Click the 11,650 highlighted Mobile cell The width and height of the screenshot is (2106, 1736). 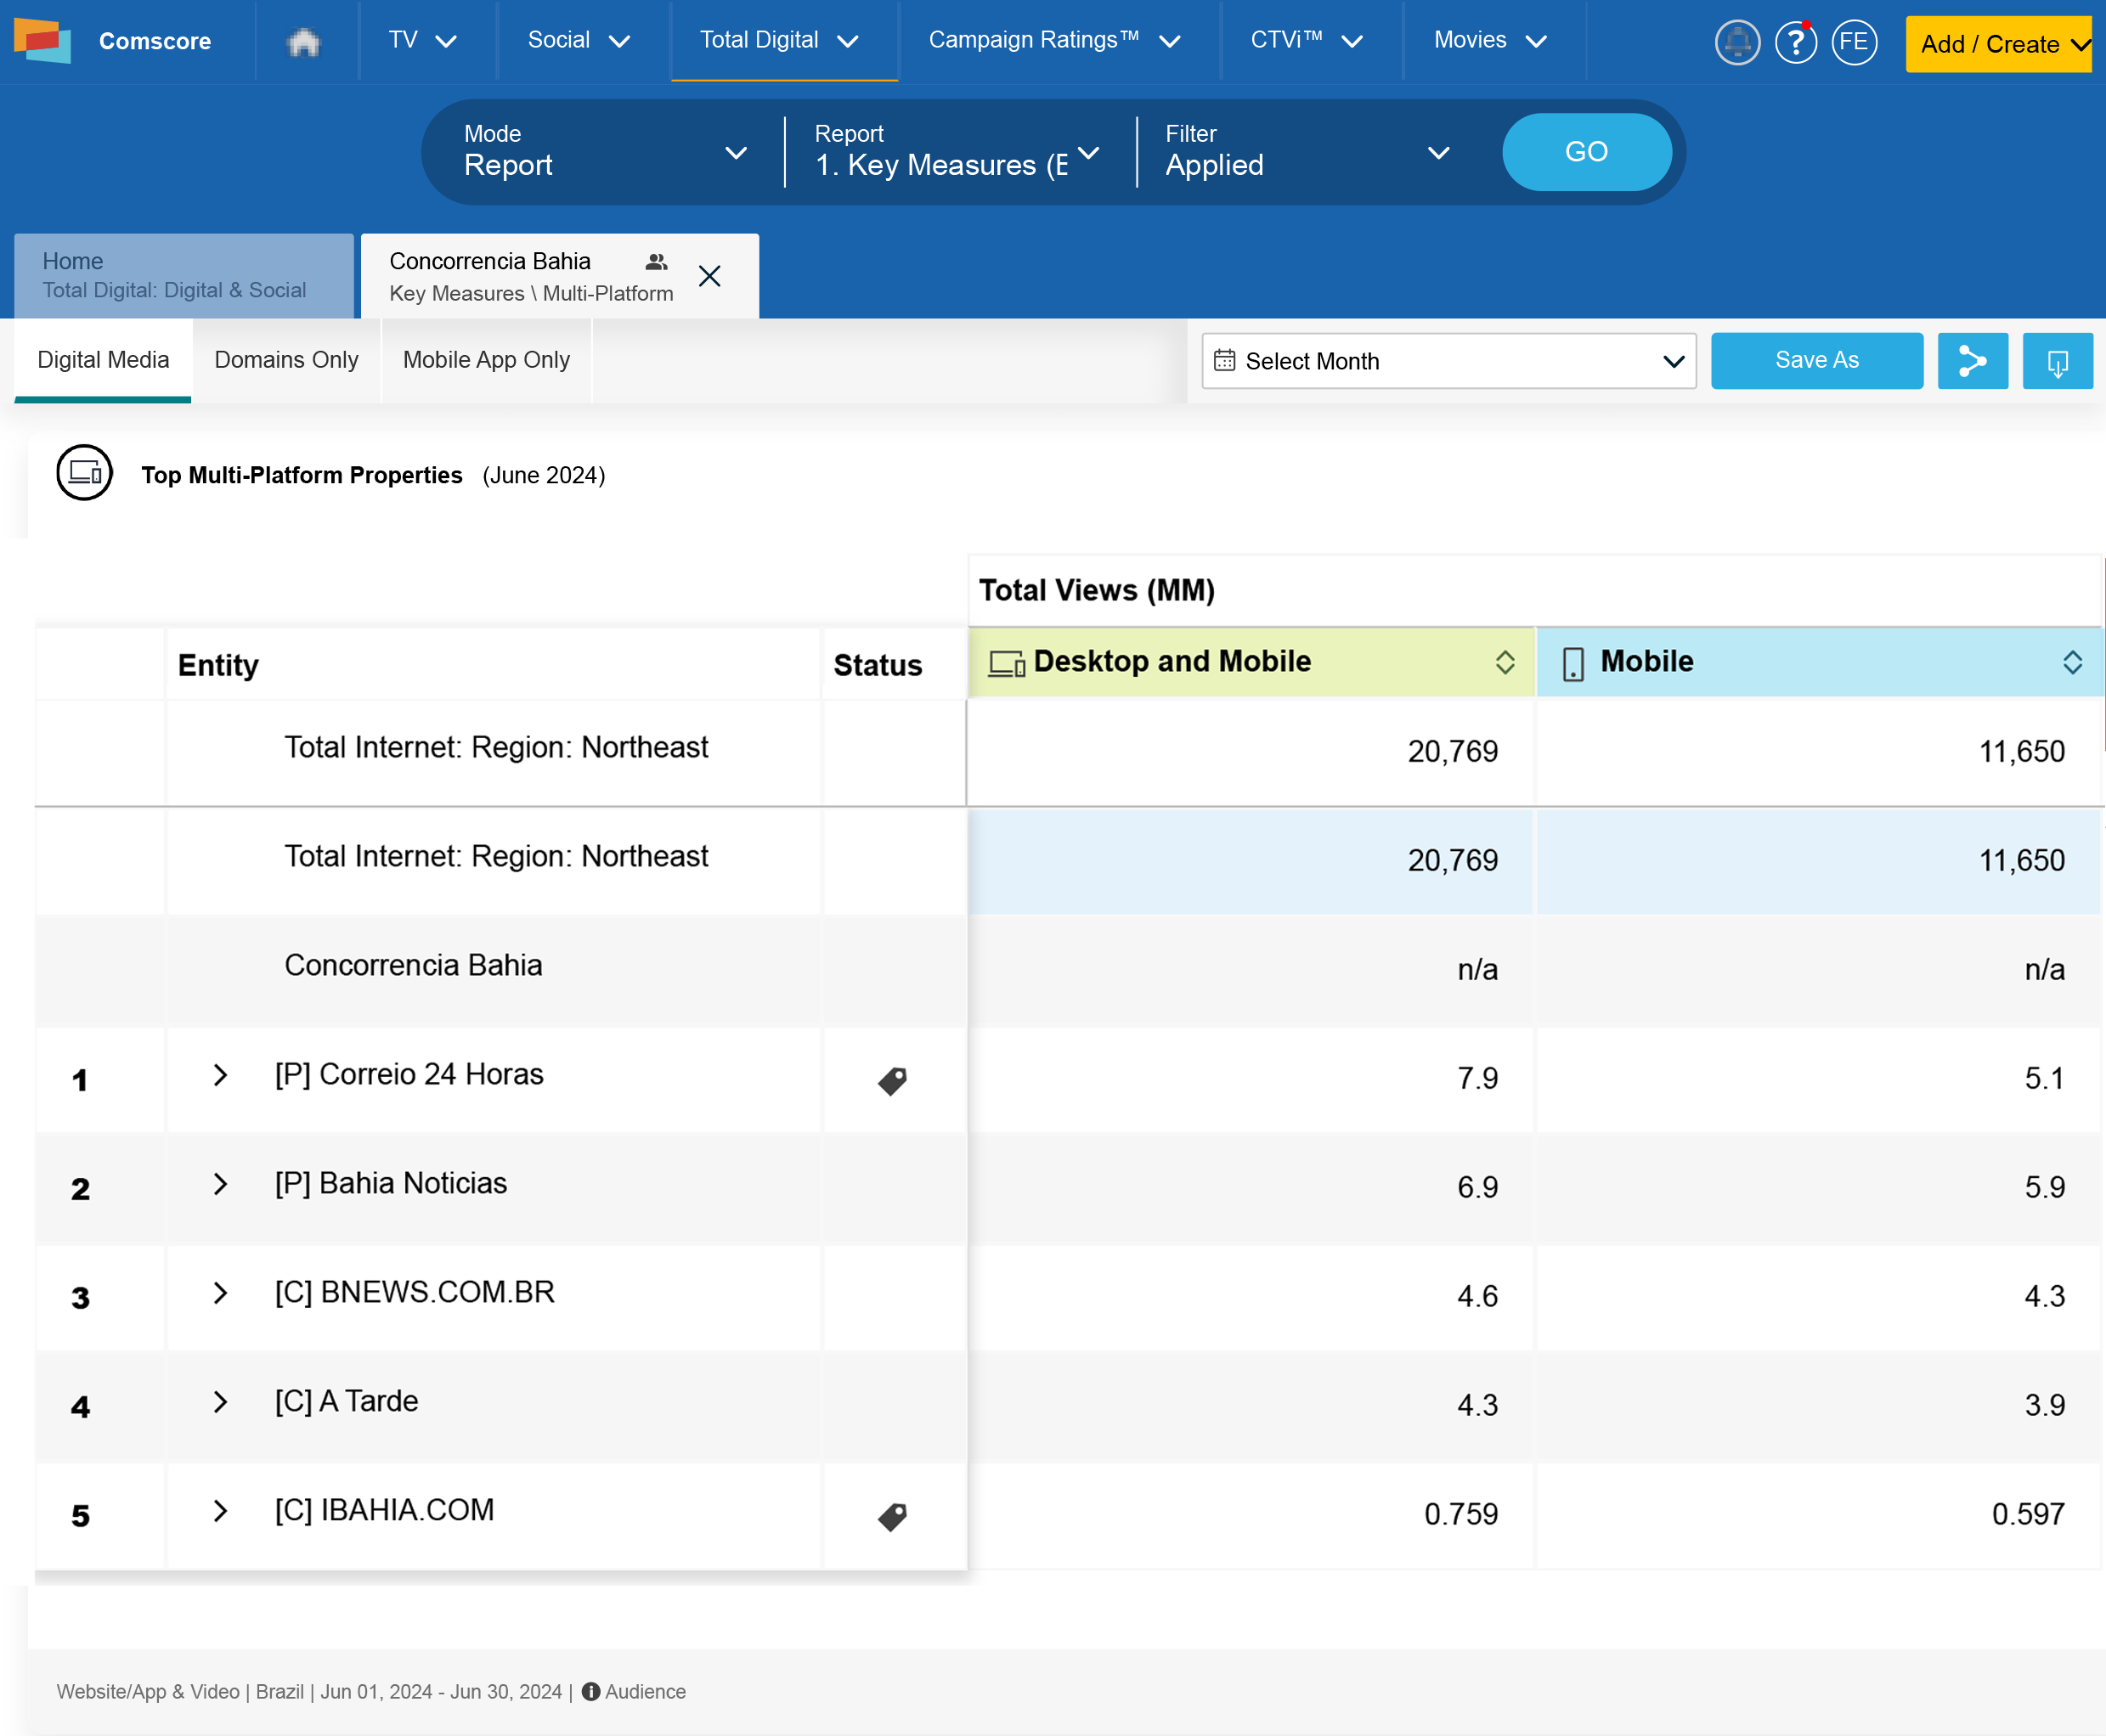(1818, 861)
